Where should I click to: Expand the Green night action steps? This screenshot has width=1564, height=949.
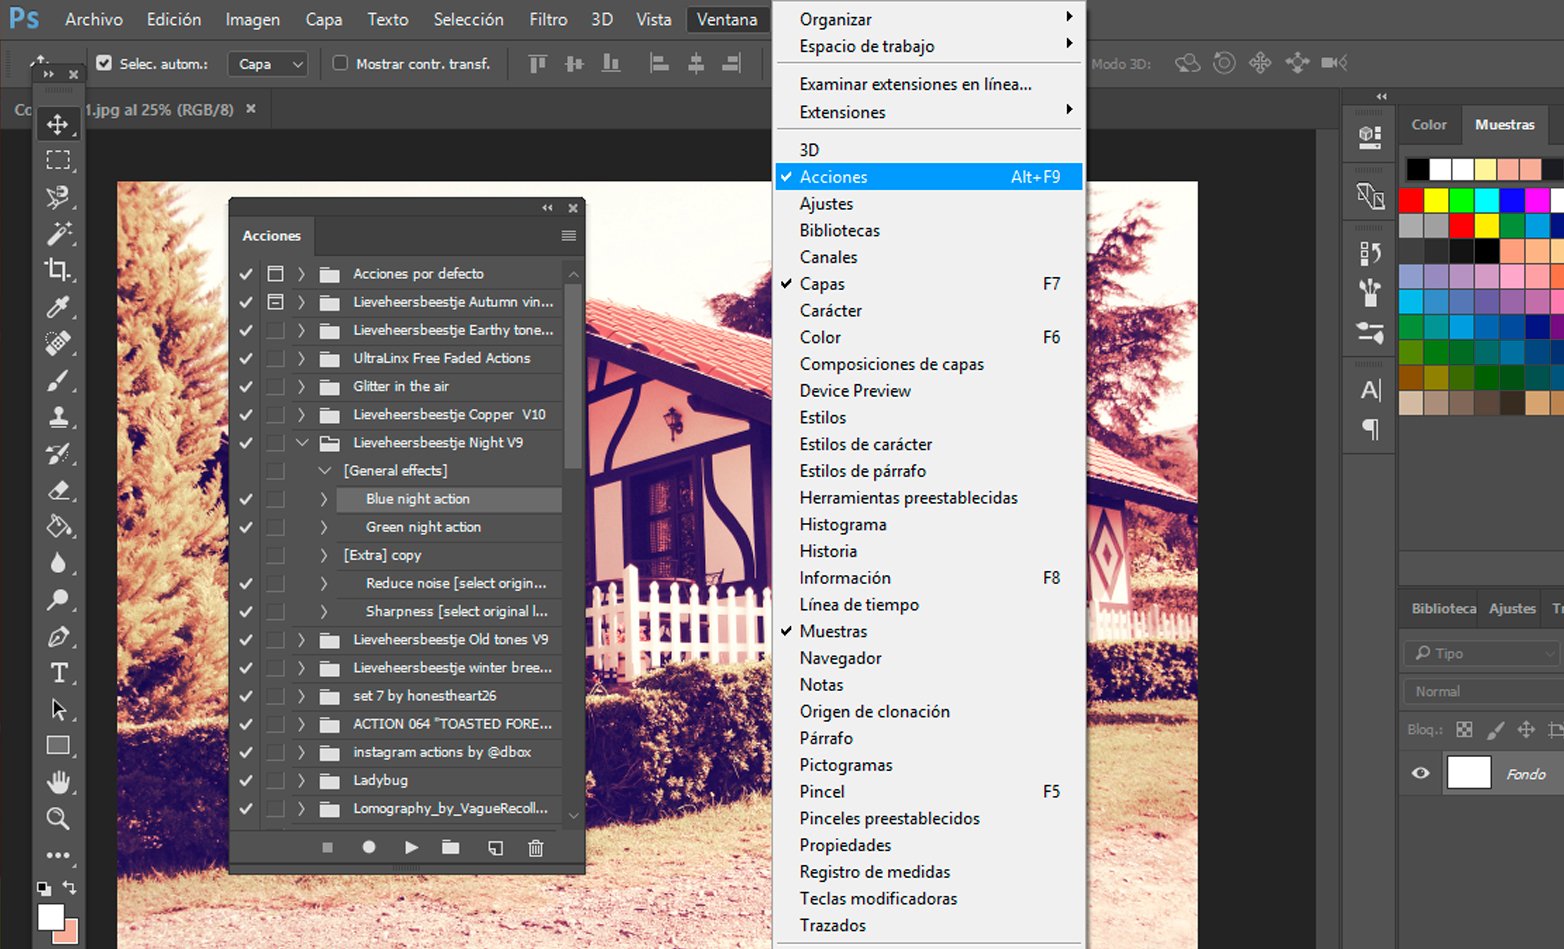coord(323,527)
